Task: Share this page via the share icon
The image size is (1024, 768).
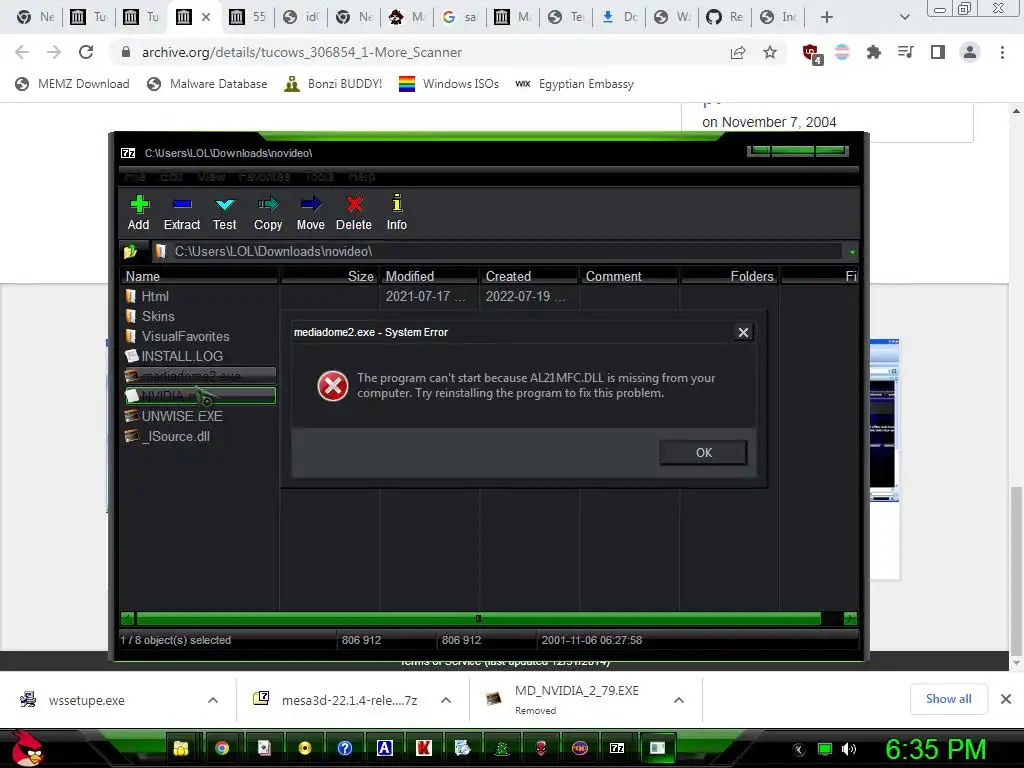Action: pyautogui.click(x=738, y=52)
